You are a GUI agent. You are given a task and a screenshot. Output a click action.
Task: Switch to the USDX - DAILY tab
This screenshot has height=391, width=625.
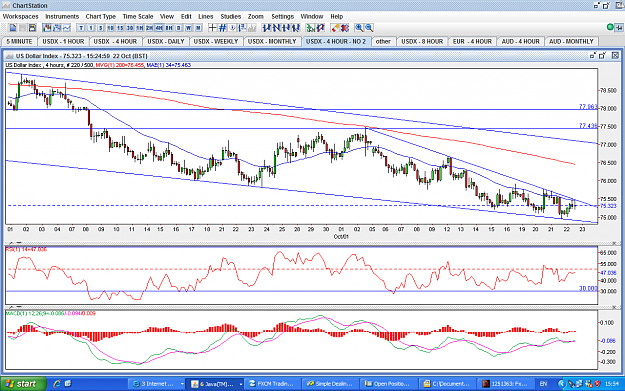coord(166,41)
